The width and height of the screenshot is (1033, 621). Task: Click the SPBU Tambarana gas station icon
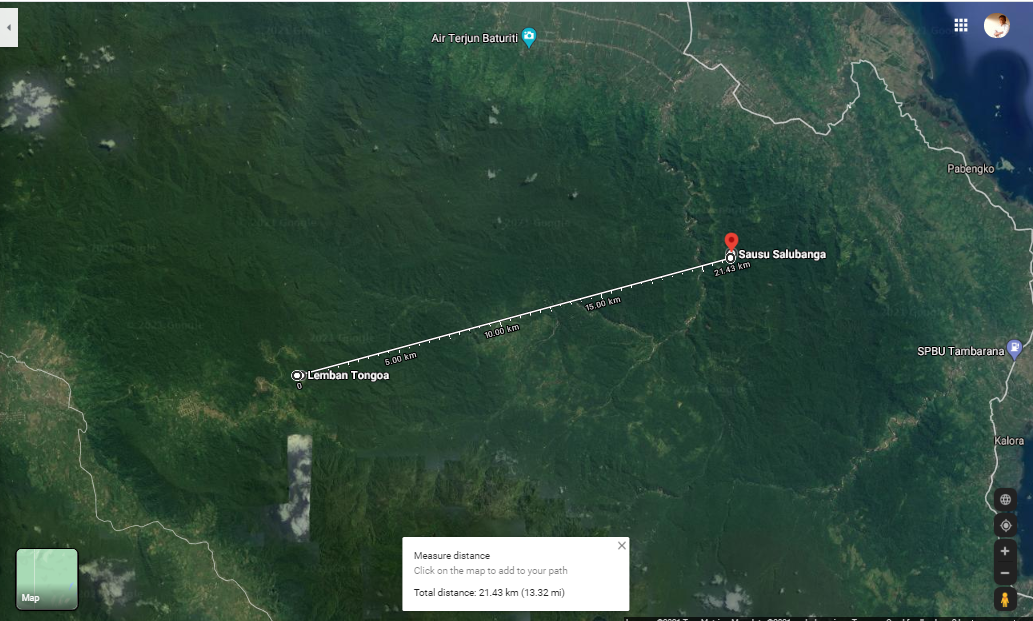pos(1015,348)
